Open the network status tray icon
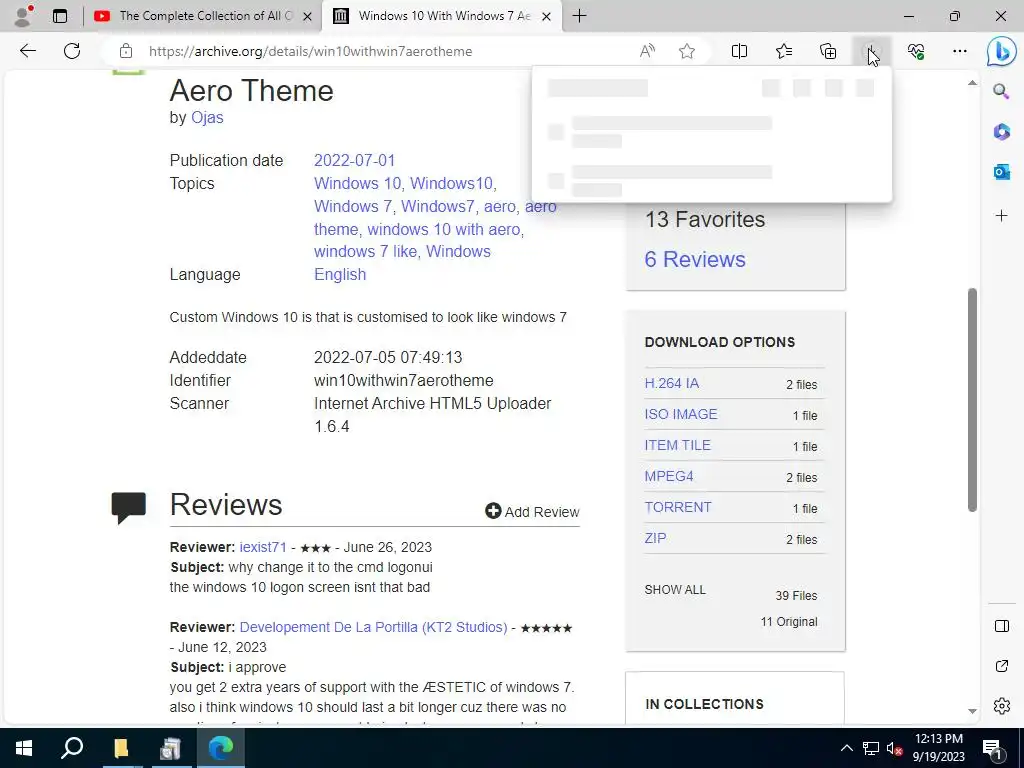This screenshot has width=1024, height=768. click(x=871, y=748)
